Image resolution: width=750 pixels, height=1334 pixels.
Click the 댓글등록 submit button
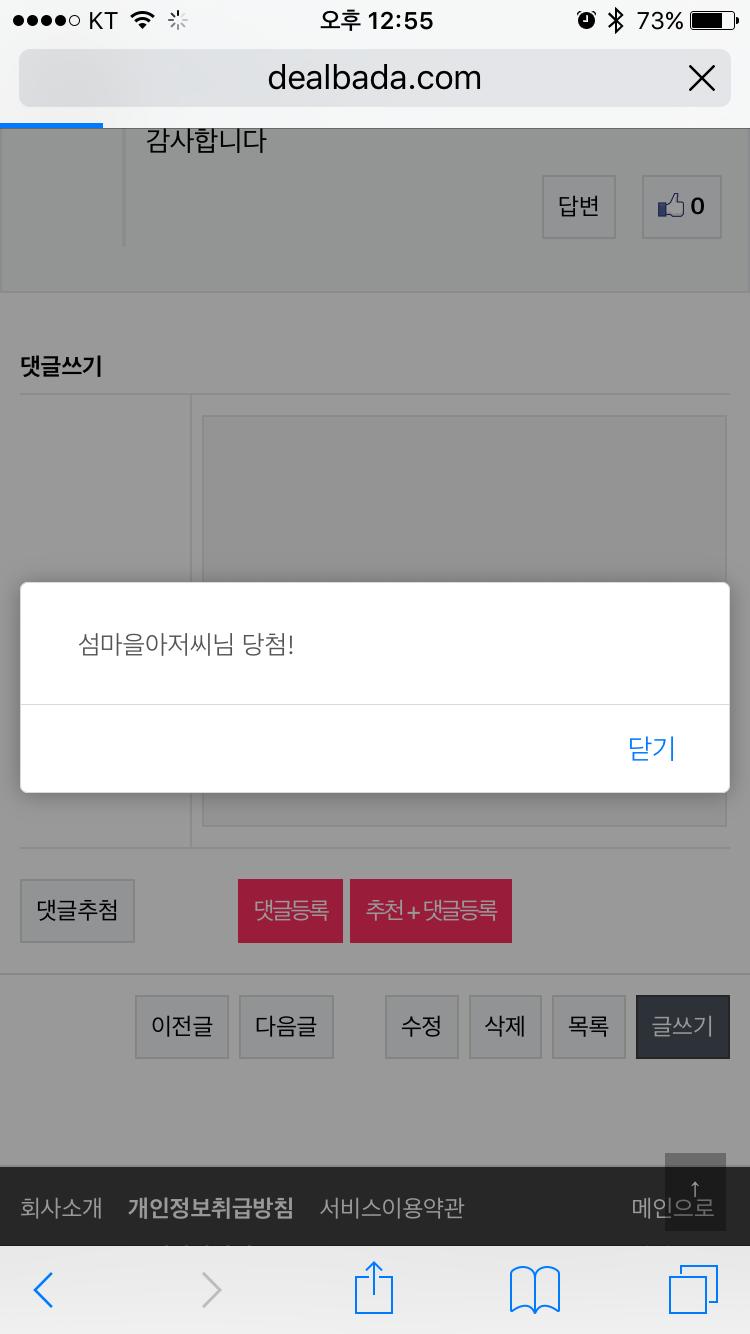click(290, 911)
